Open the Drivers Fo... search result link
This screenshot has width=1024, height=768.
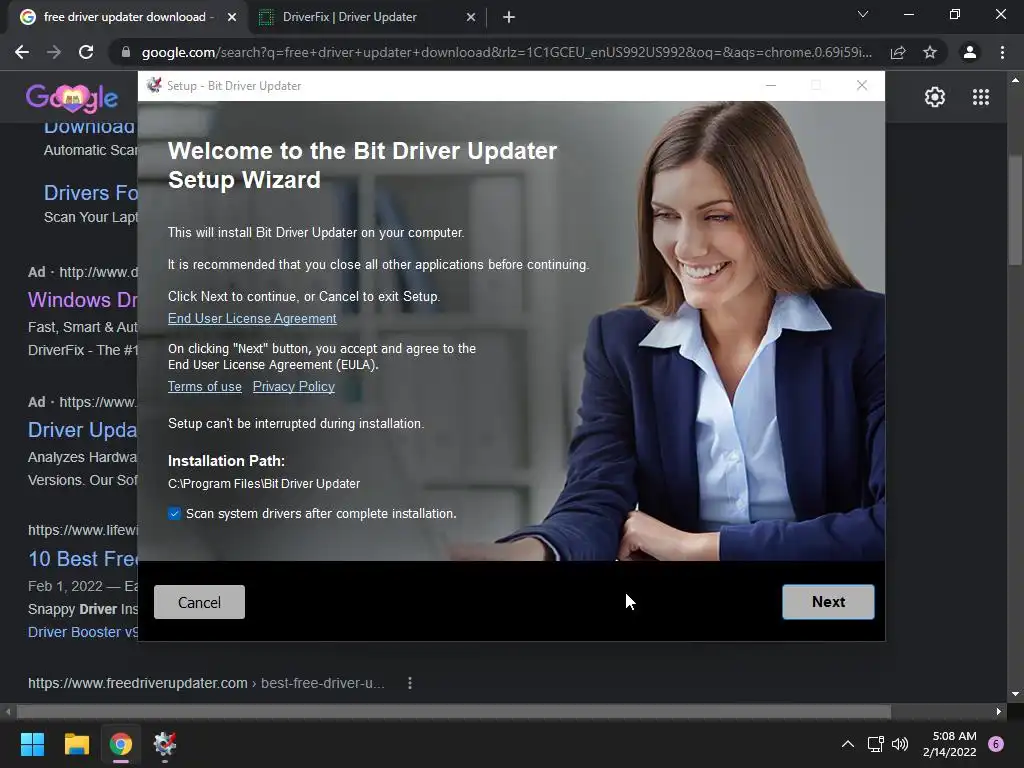tap(91, 193)
